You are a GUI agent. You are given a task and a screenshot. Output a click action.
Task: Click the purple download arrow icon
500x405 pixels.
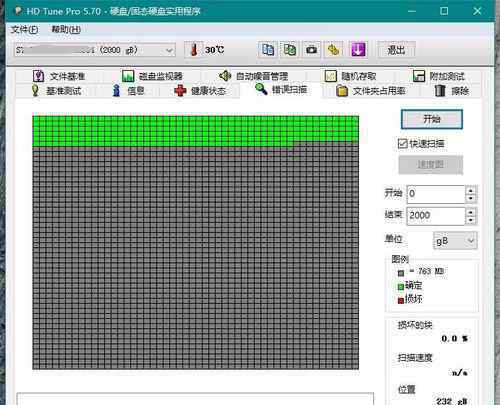pos(358,50)
